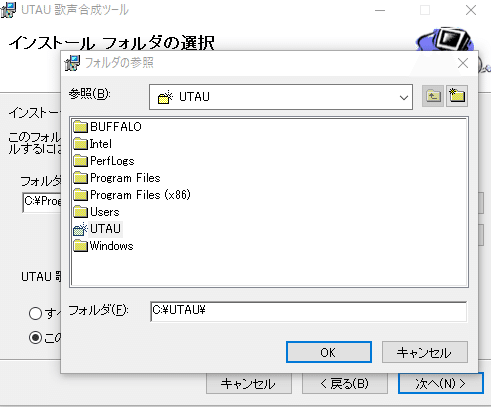This screenshot has width=491, height=407.
Task: Select the Intel folder name
Action: click(x=101, y=144)
